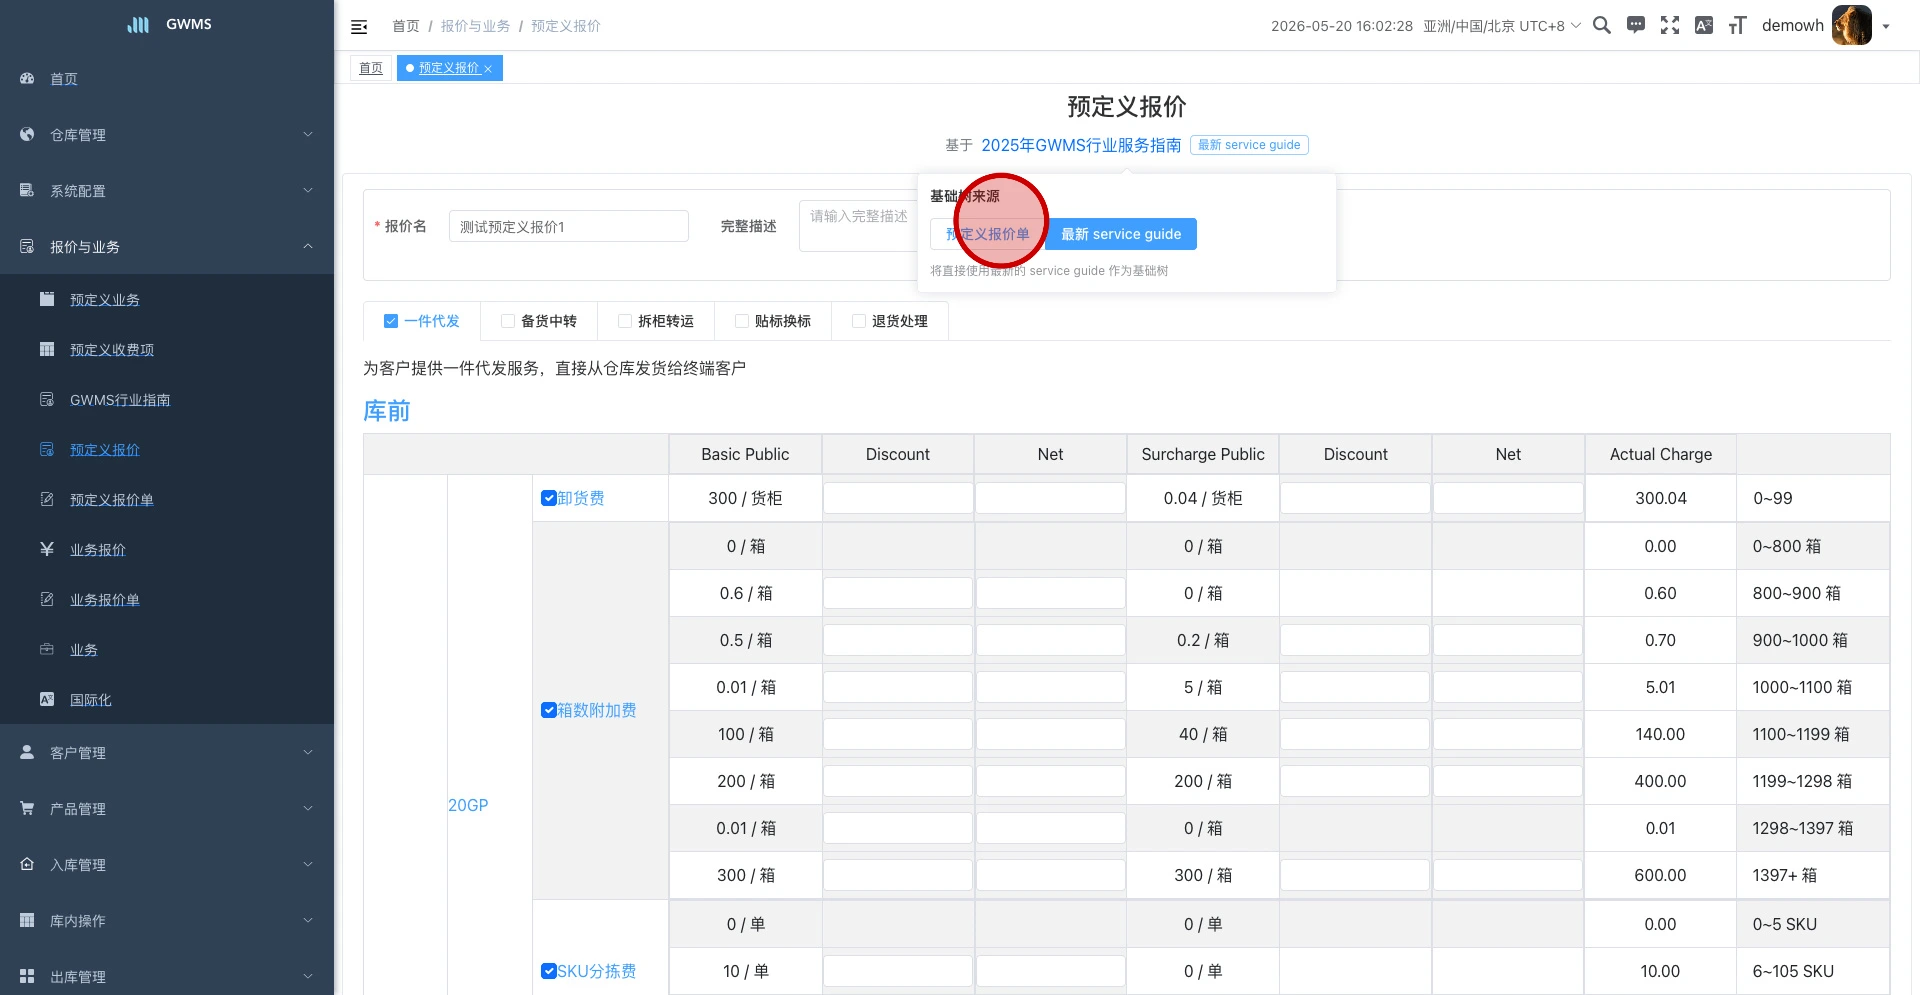The width and height of the screenshot is (1920, 995).
Task: Check the 贴标换标 checkbox
Action: tap(742, 321)
